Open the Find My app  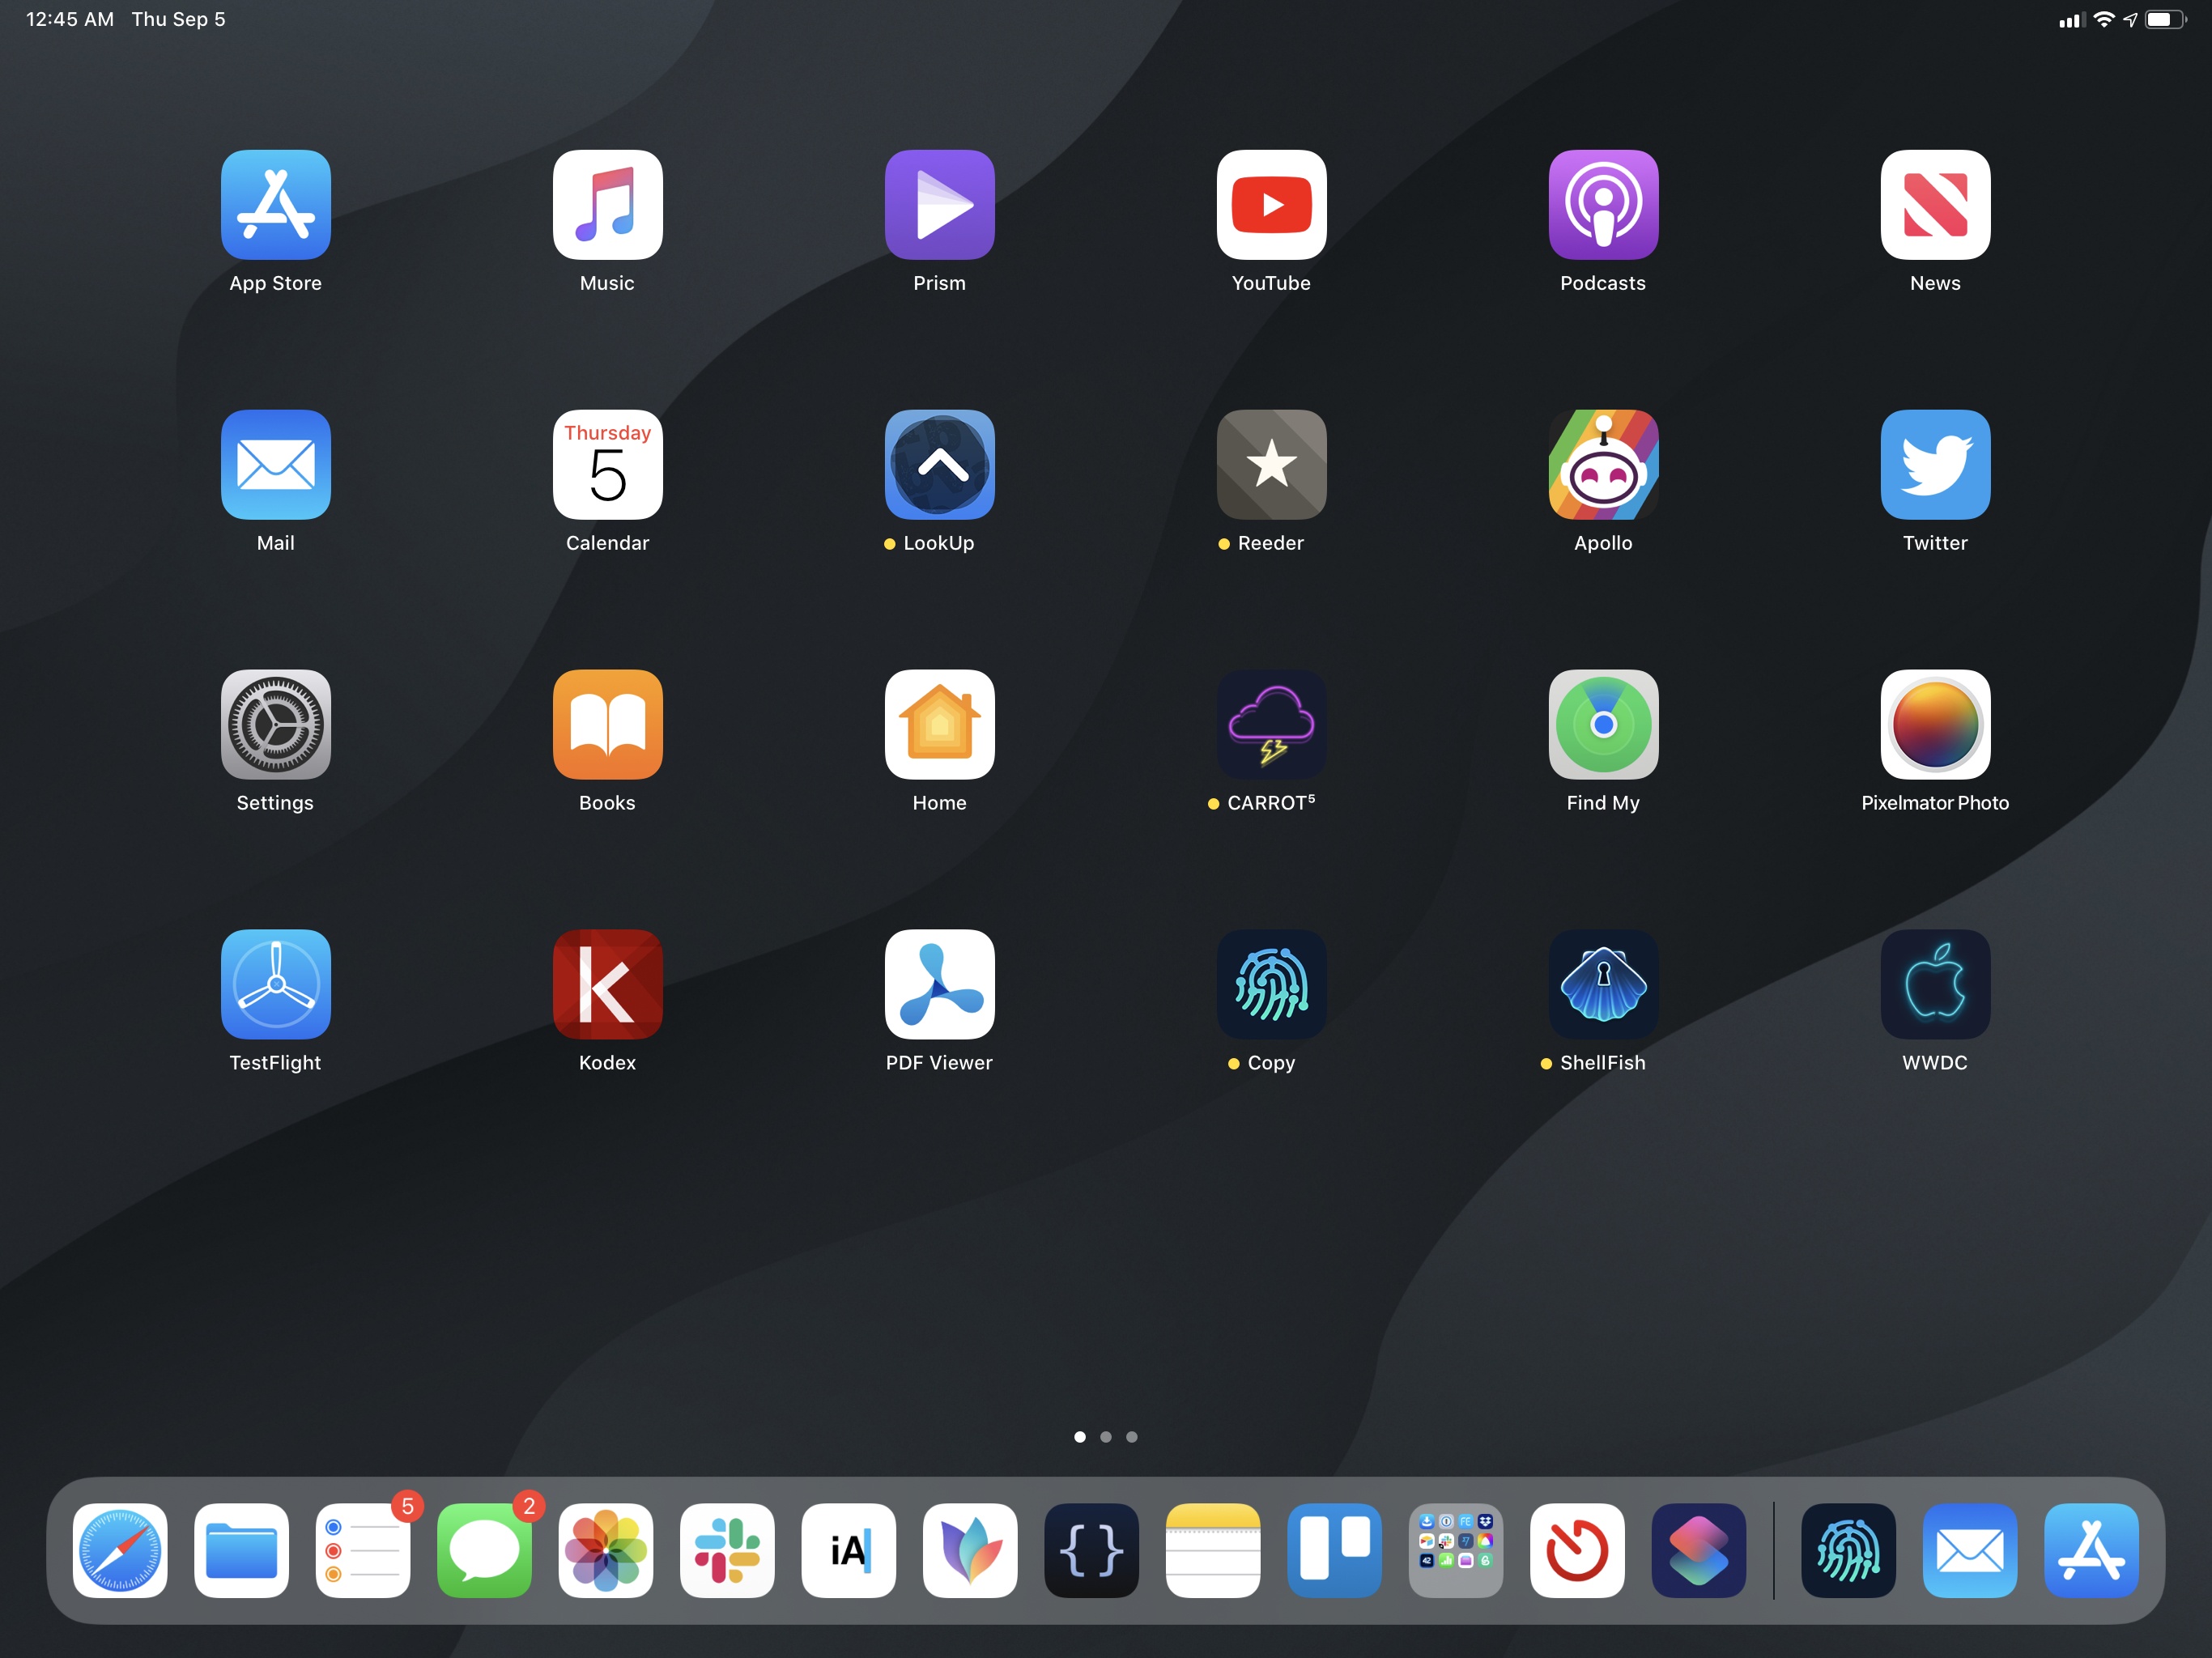click(1604, 725)
